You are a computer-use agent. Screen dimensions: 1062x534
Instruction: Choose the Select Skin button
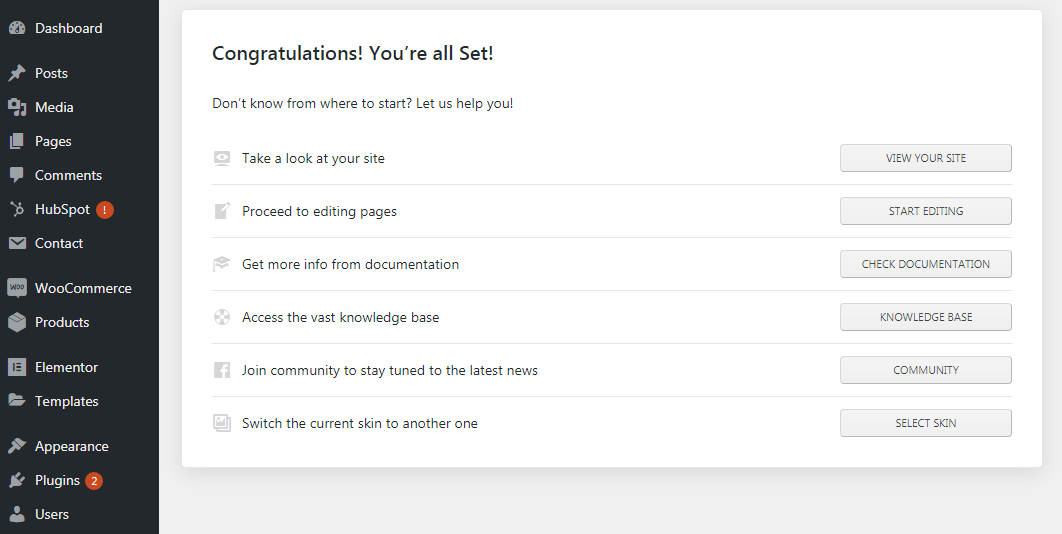click(x=925, y=423)
